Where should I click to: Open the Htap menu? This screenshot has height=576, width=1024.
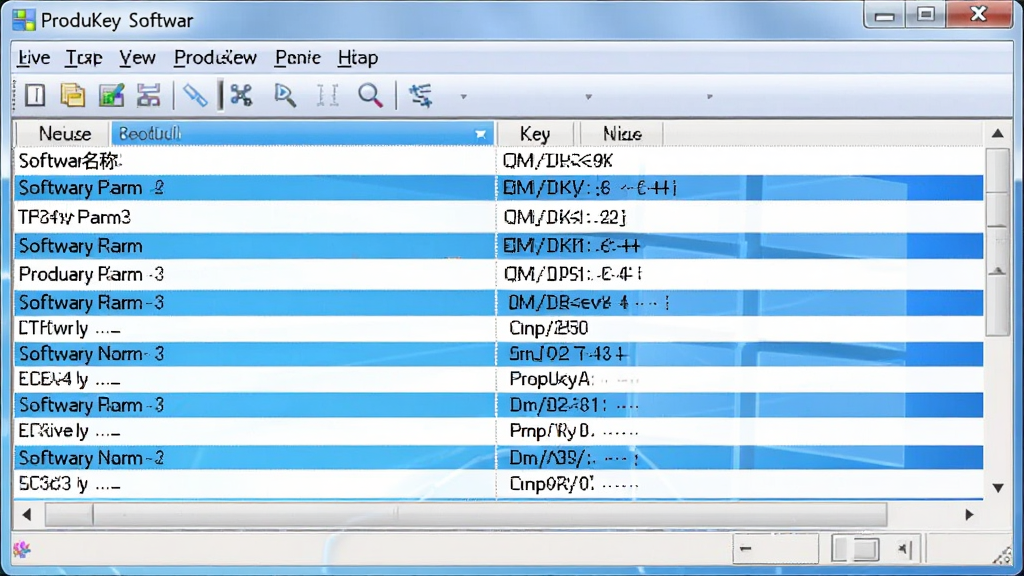[358, 58]
